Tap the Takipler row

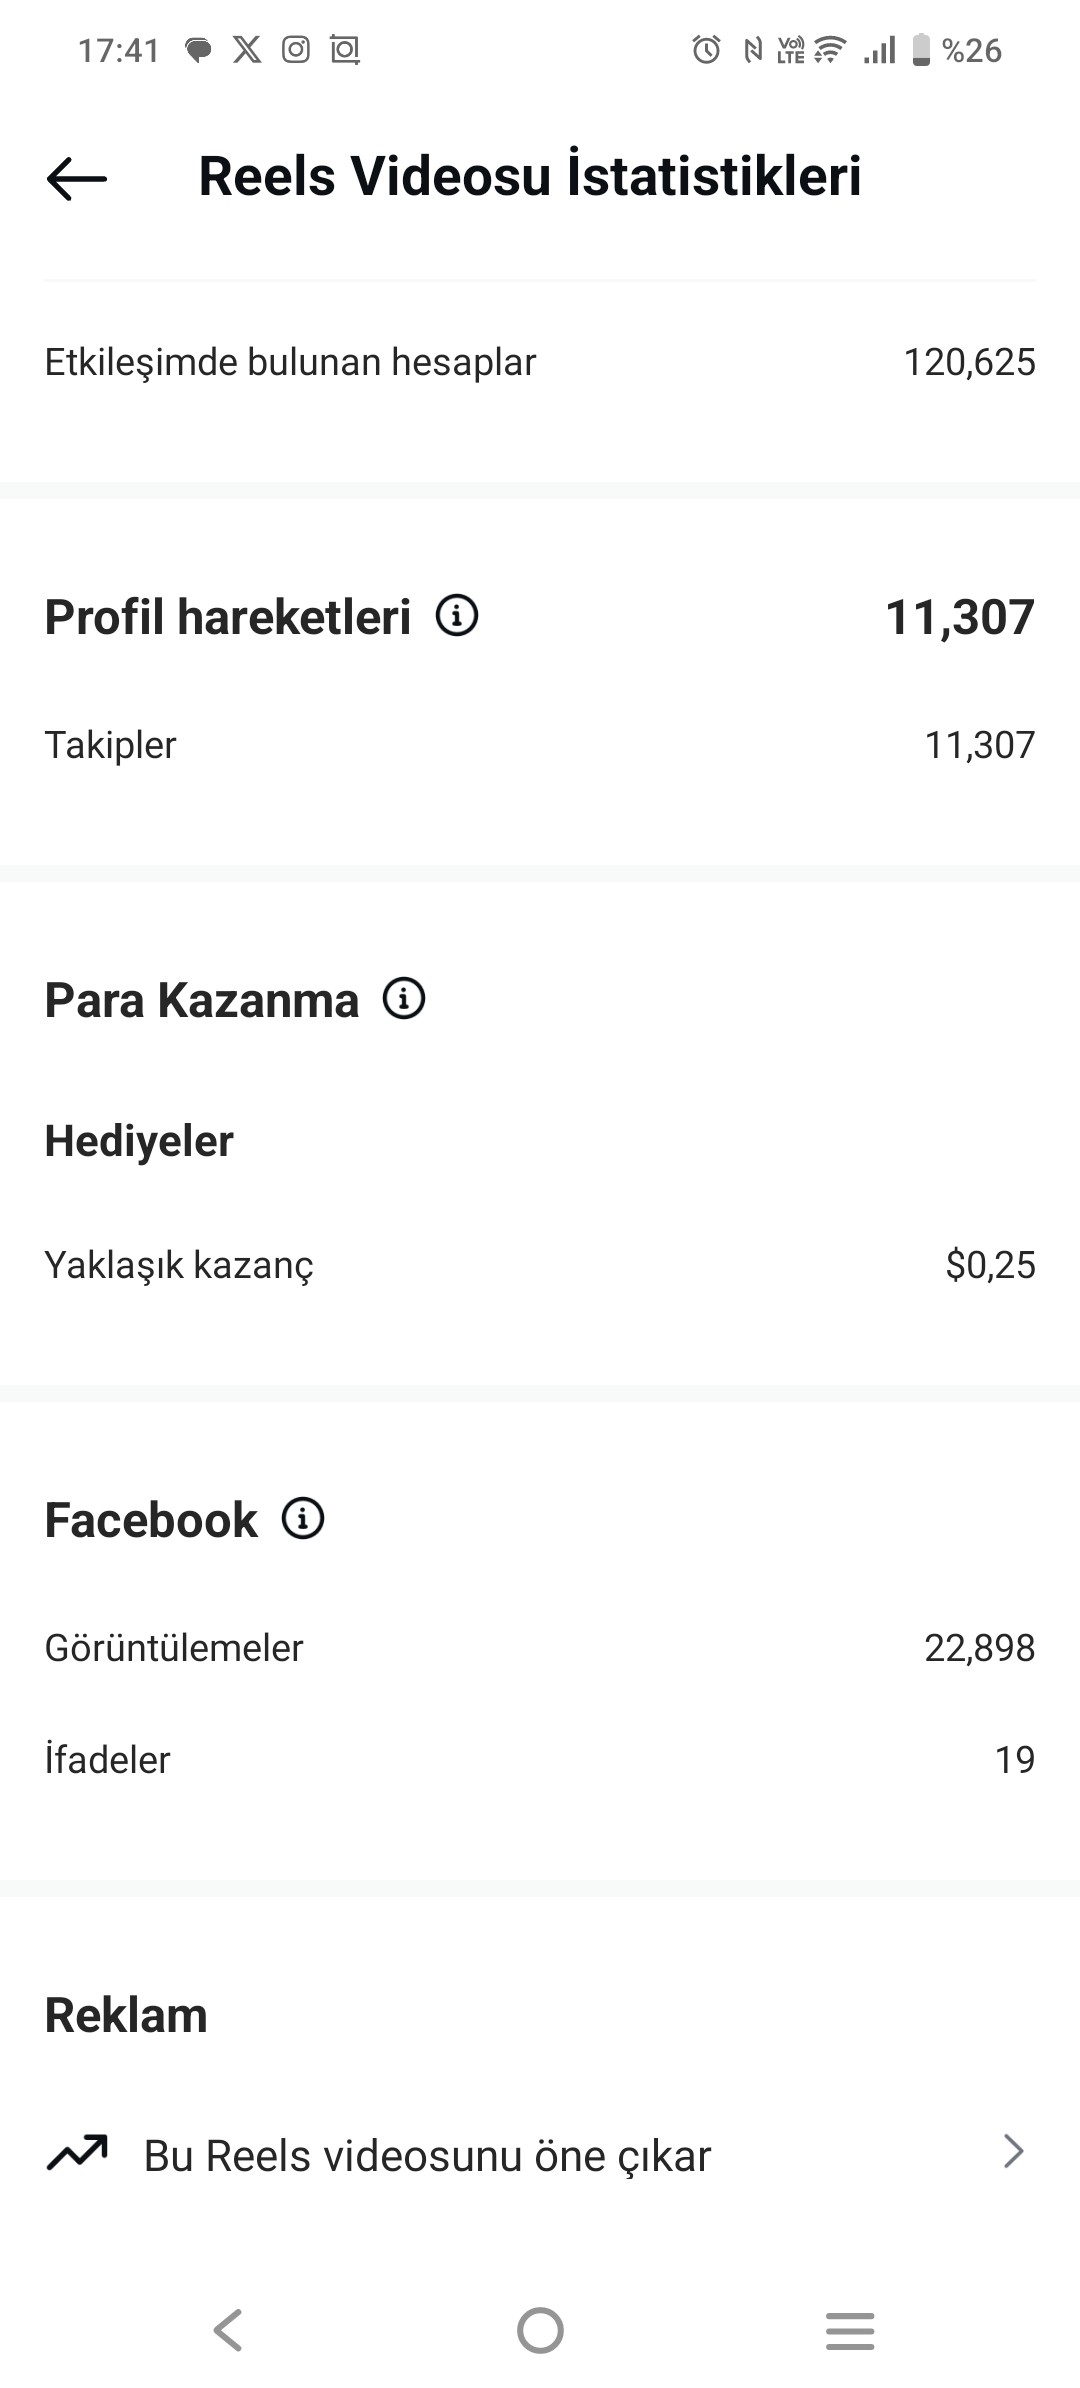pos(540,745)
